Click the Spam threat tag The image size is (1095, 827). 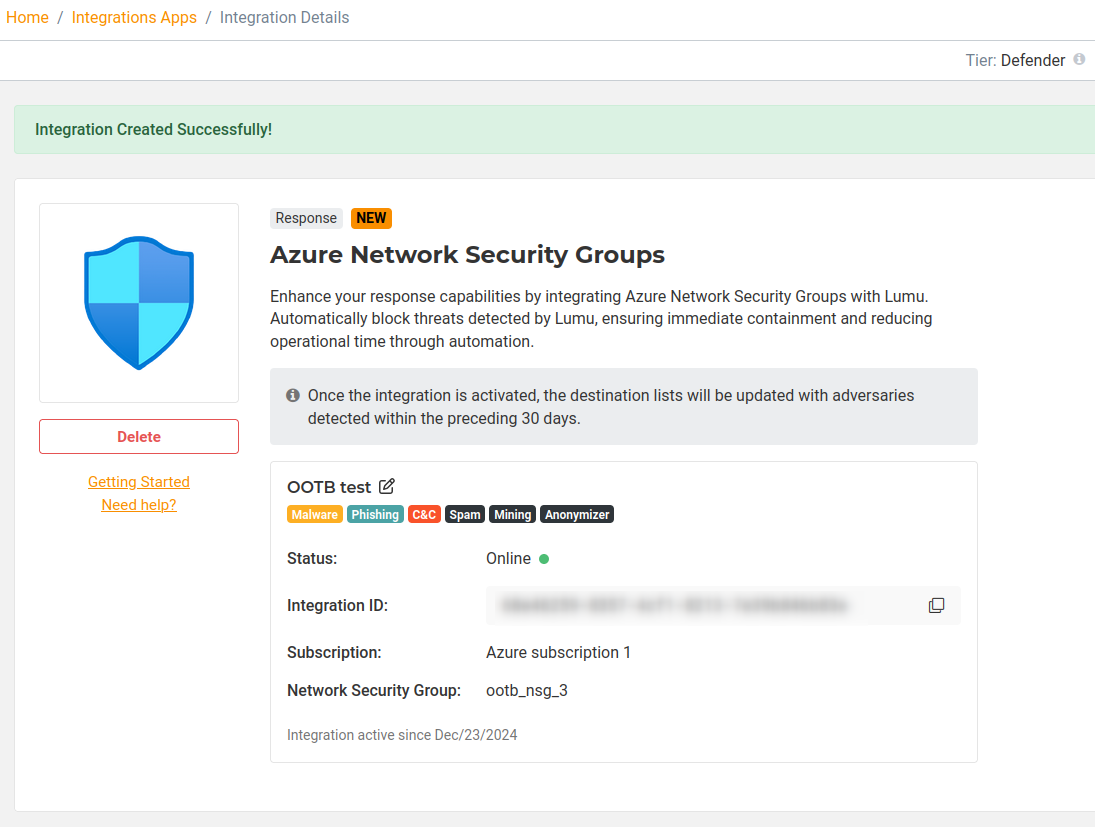pyautogui.click(x=465, y=515)
